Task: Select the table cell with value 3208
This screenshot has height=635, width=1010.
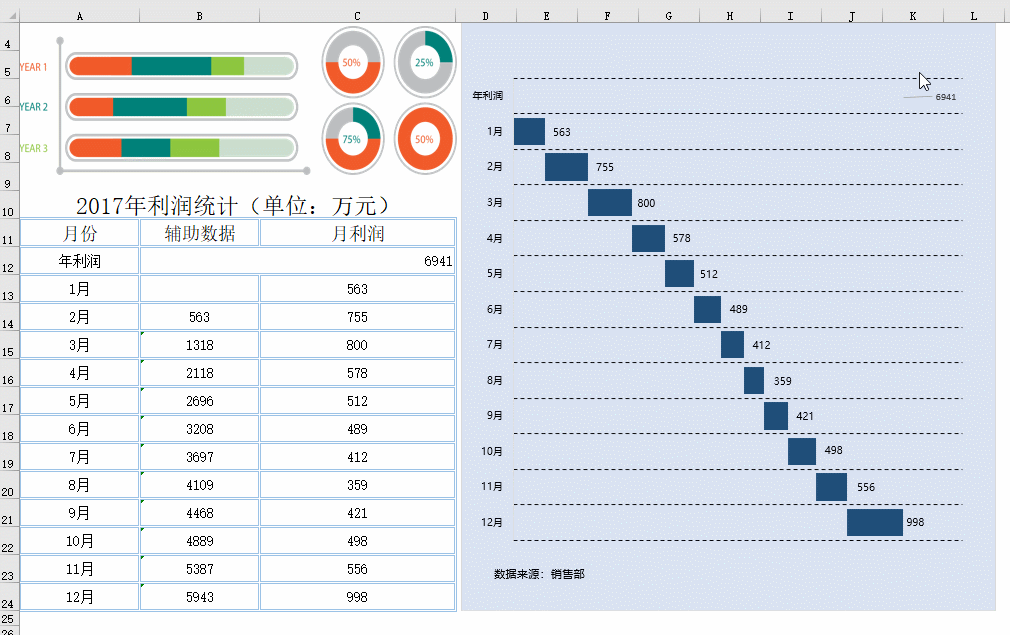Action: [x=199, y=430]
